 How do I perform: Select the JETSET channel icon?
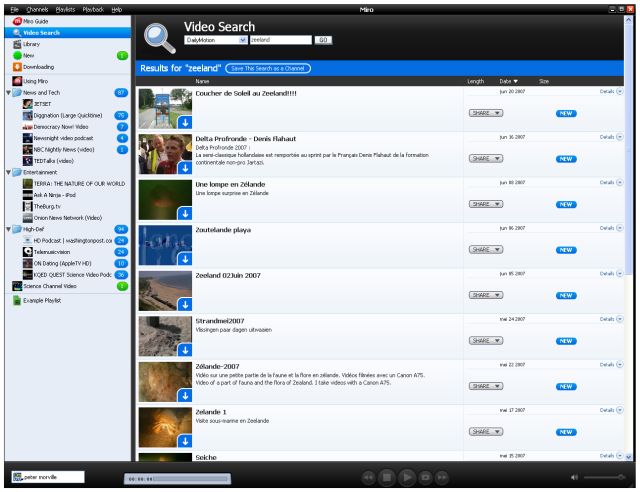[27, 104]
